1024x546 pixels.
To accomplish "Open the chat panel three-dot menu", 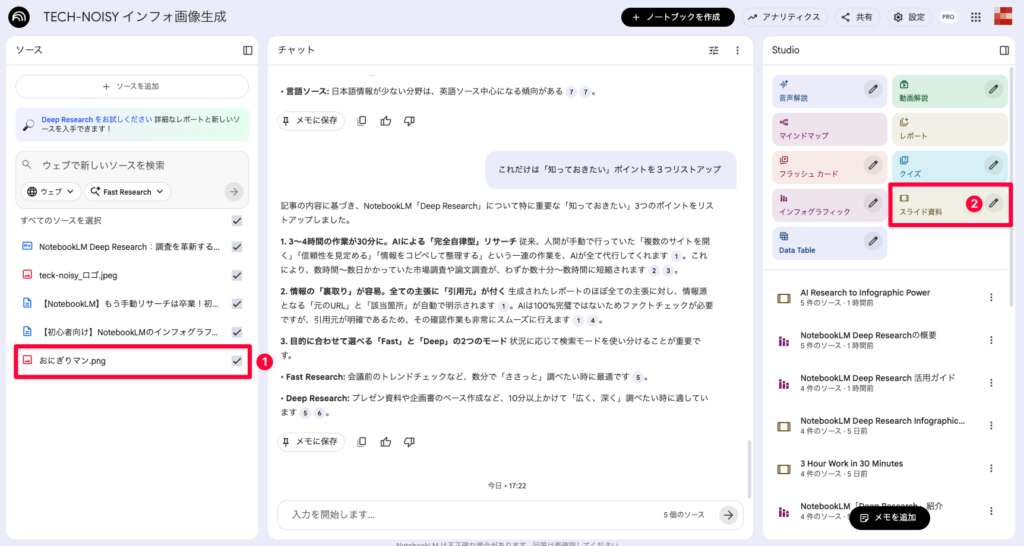I will pos(737,50).
